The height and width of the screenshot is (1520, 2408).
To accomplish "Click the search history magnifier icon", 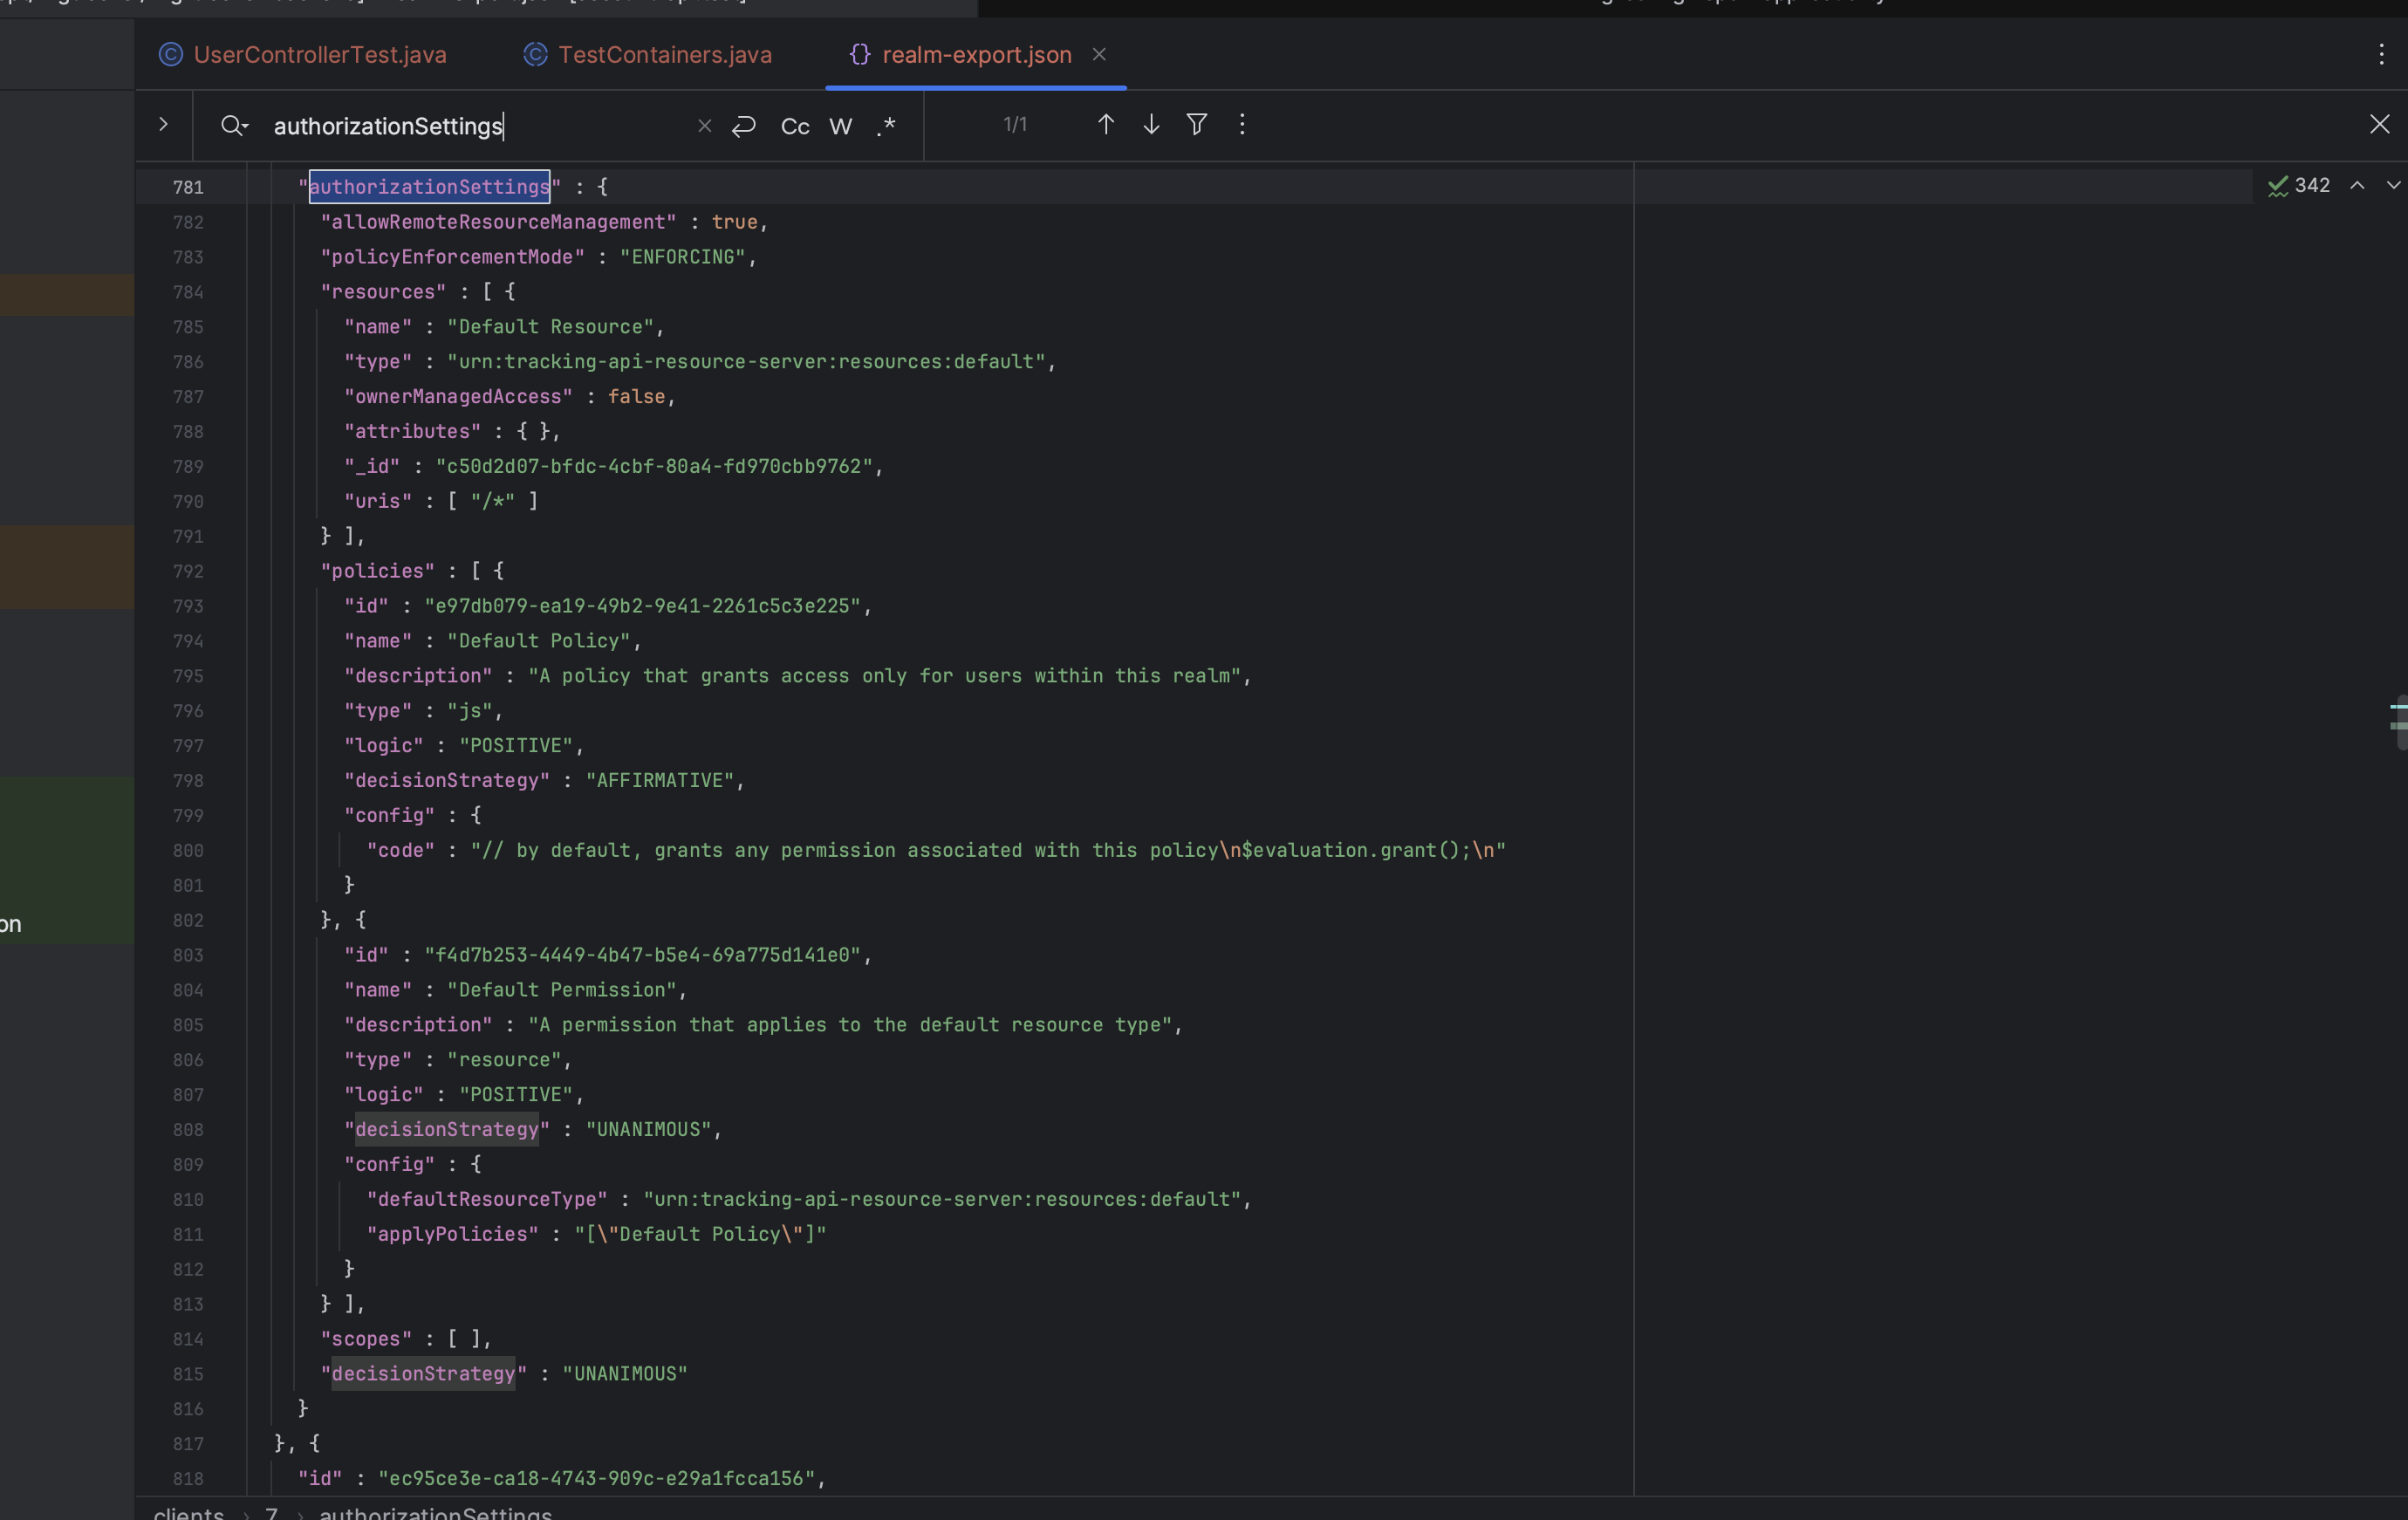I will 234,125.
